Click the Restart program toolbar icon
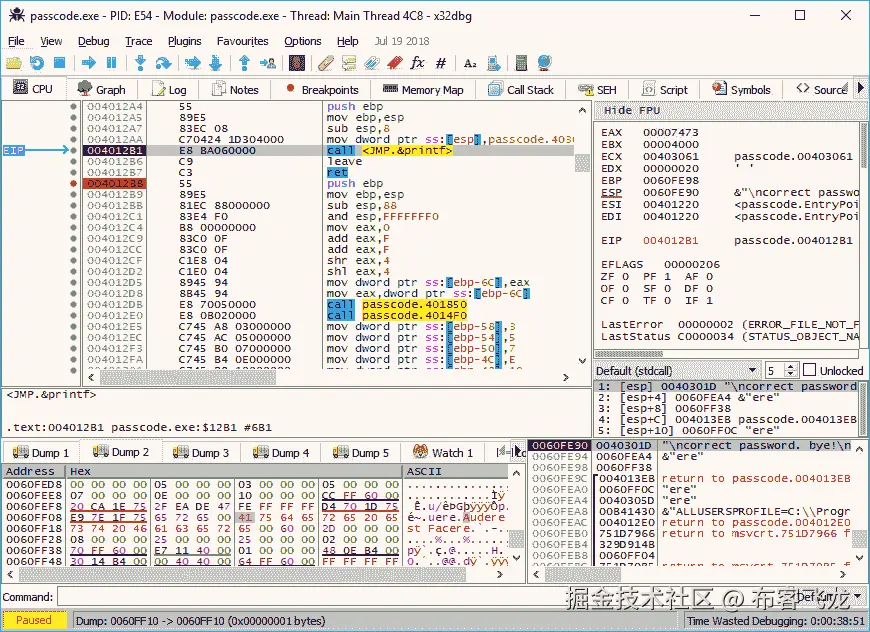The height and width of the screenshot is (632, 870). [x=37, y=63]
